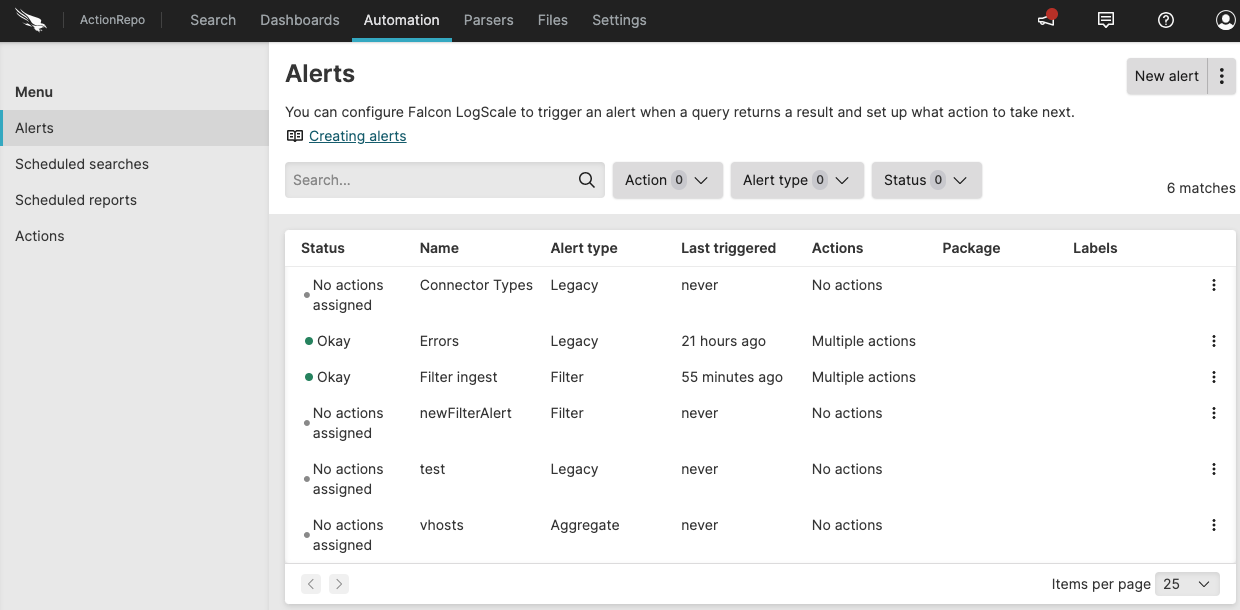Click into the alerts Search field
Image resolution: width=1240 pixels, height=610 pixels.
pos(430,180)
